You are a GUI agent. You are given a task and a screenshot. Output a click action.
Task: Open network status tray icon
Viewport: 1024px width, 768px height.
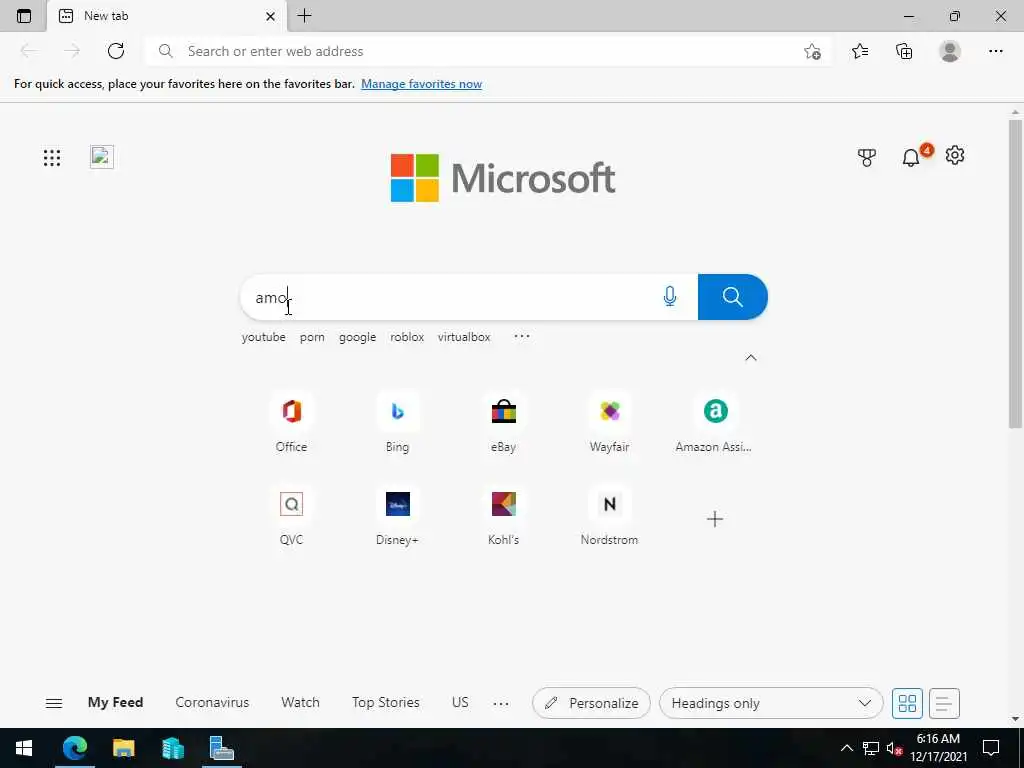pyautogui.click(x=871, y=748)
